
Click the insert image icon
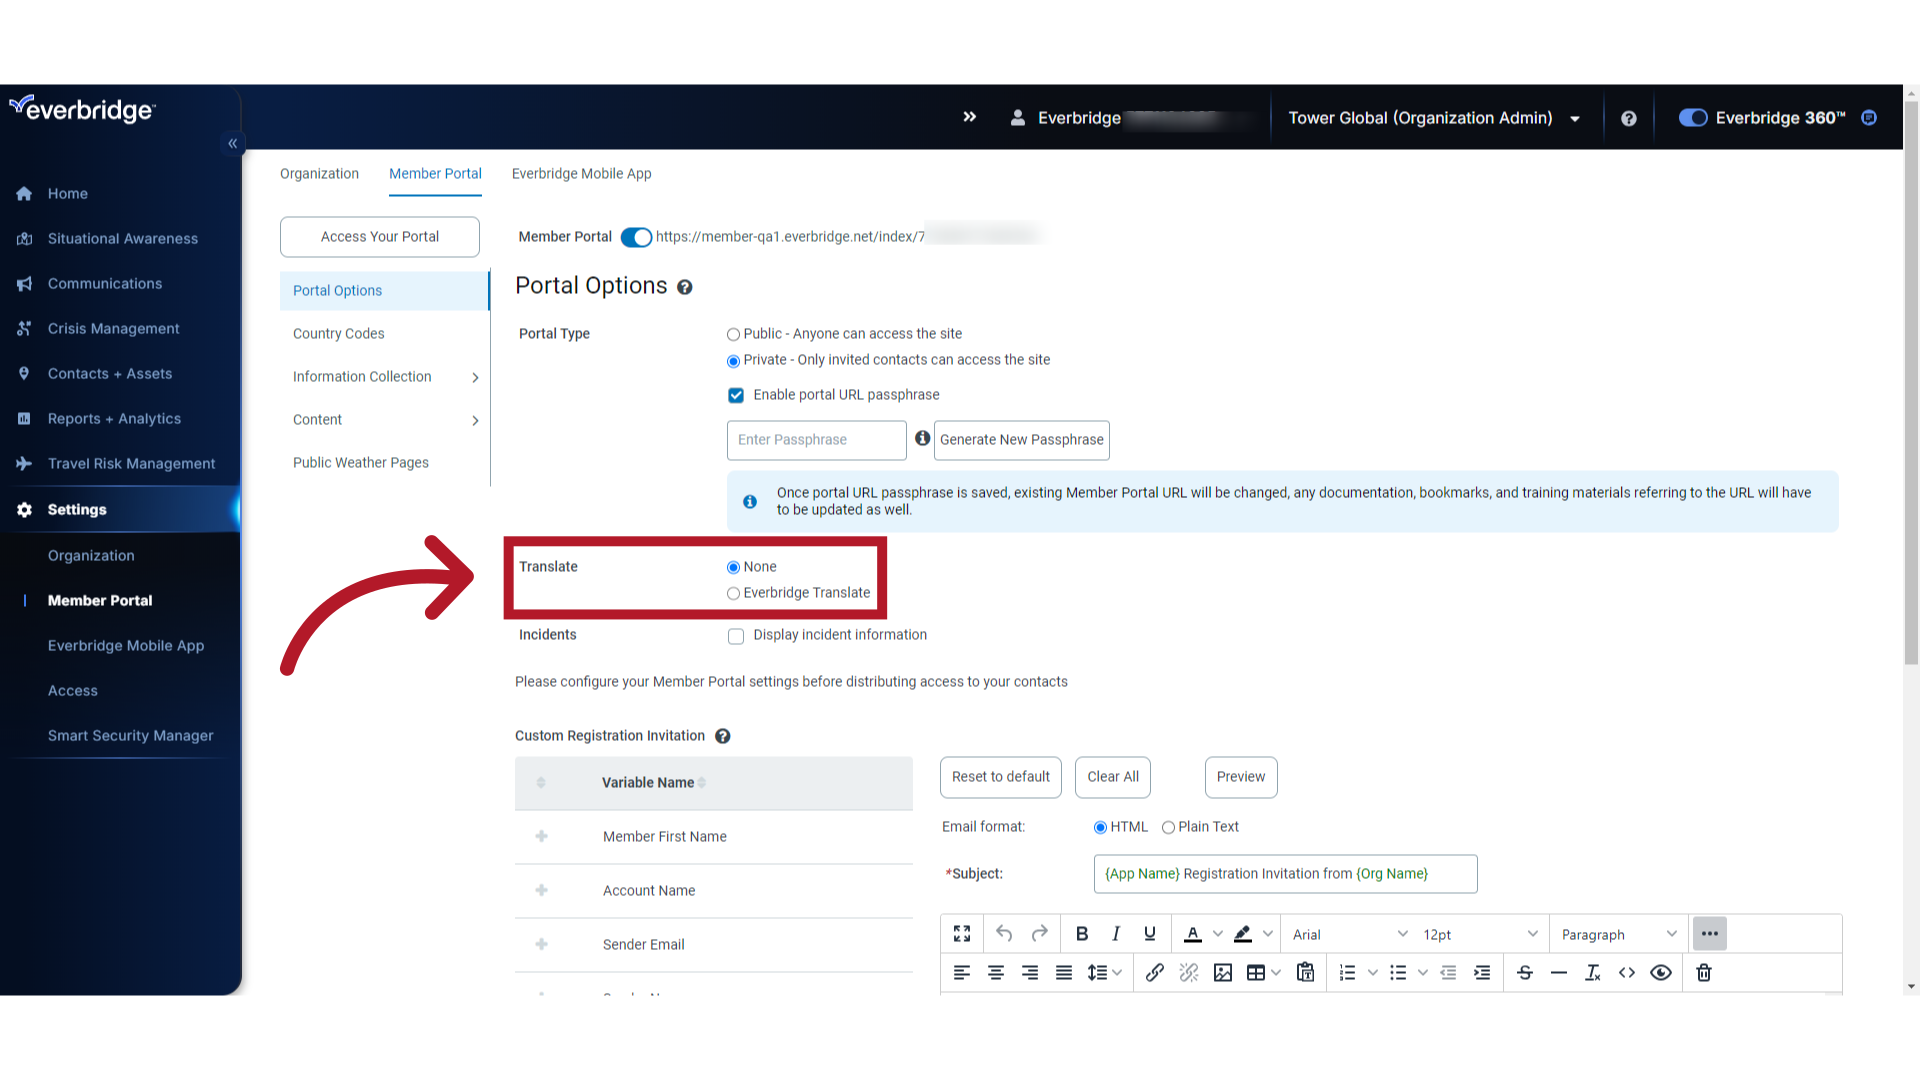(1222, 972)
